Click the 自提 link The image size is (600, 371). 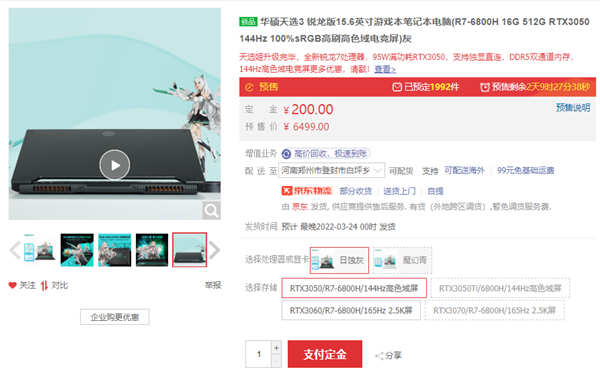coord(435,191)
